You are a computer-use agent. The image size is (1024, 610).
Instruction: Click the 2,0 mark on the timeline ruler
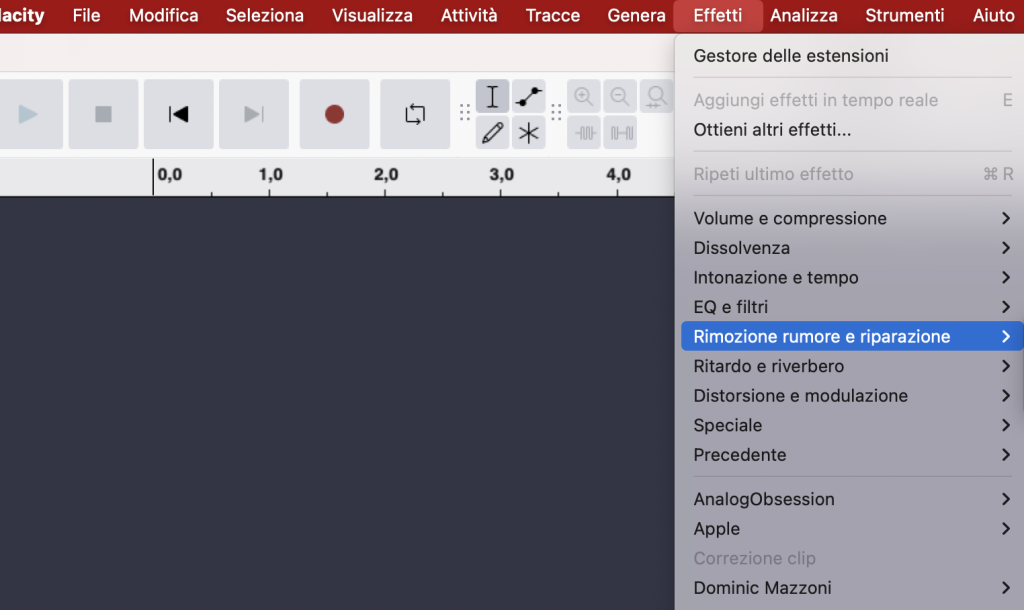tap(386, 173)
